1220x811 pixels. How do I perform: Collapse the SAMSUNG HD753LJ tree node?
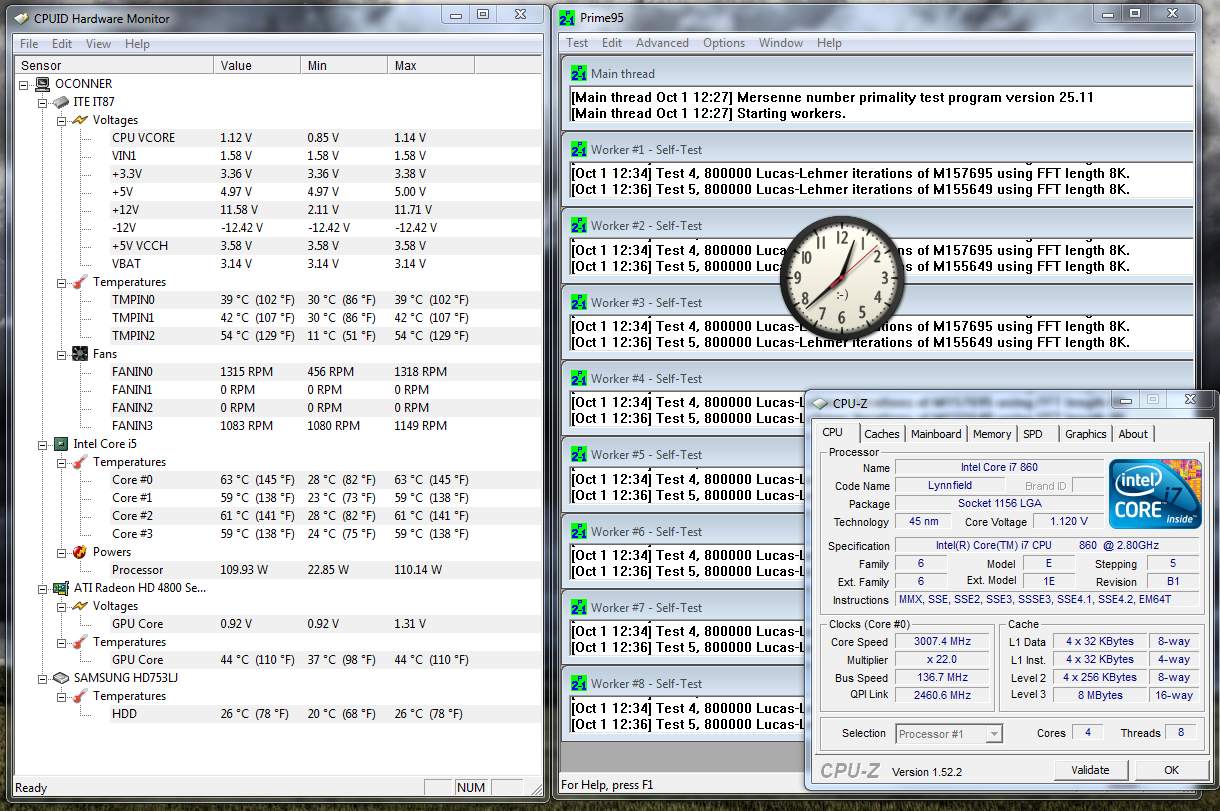pos(42,678)
